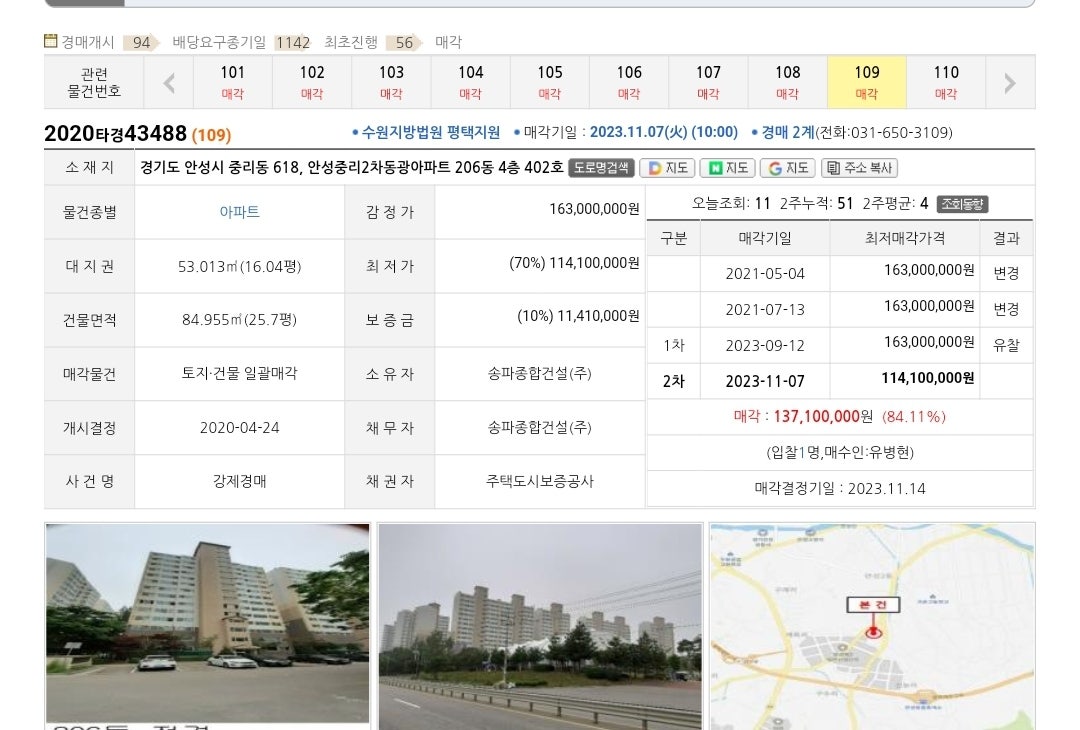Click the deposit (10%) 11,410,000원
The width and height of the screenshot is (1080, 730).
[579, 316]
